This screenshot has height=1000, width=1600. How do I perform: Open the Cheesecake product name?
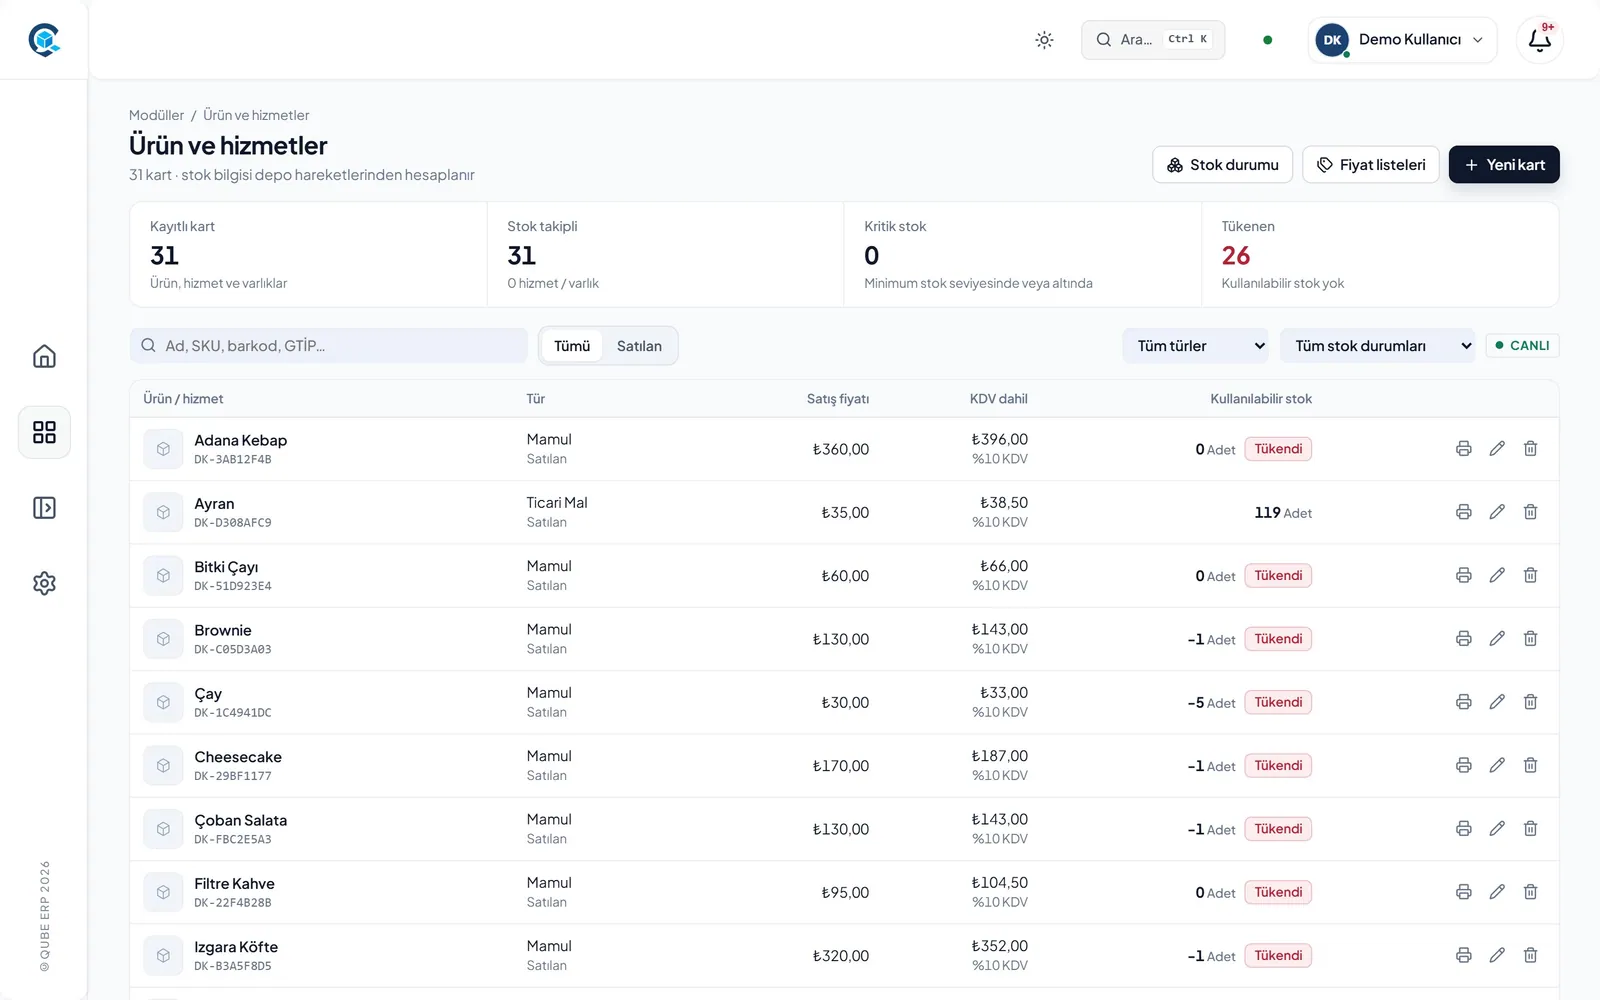[238, 757]
